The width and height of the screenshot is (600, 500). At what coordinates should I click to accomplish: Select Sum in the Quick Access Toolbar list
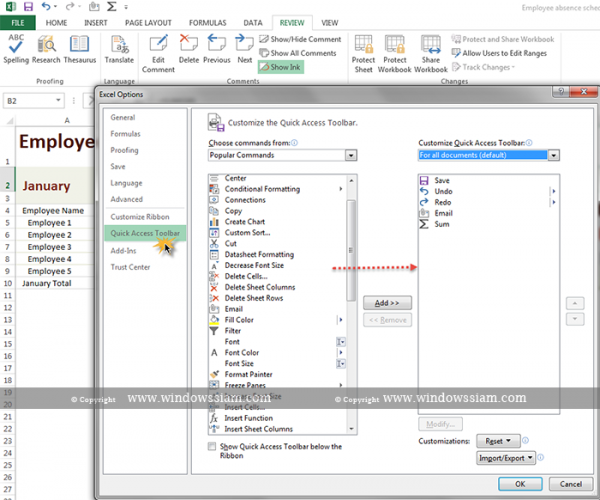[488, 225]
